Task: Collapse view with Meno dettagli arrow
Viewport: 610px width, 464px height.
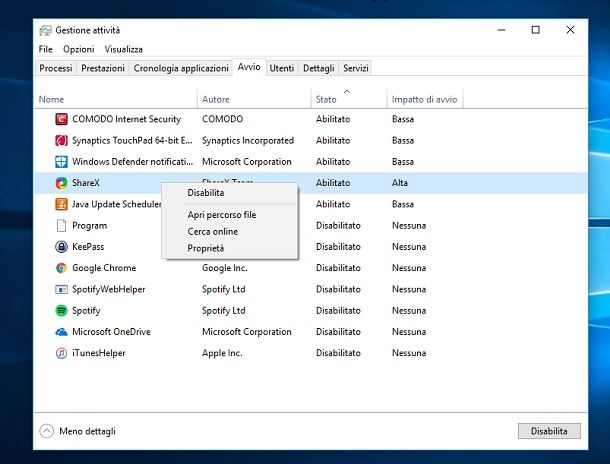Action: (x=46, y=431)
